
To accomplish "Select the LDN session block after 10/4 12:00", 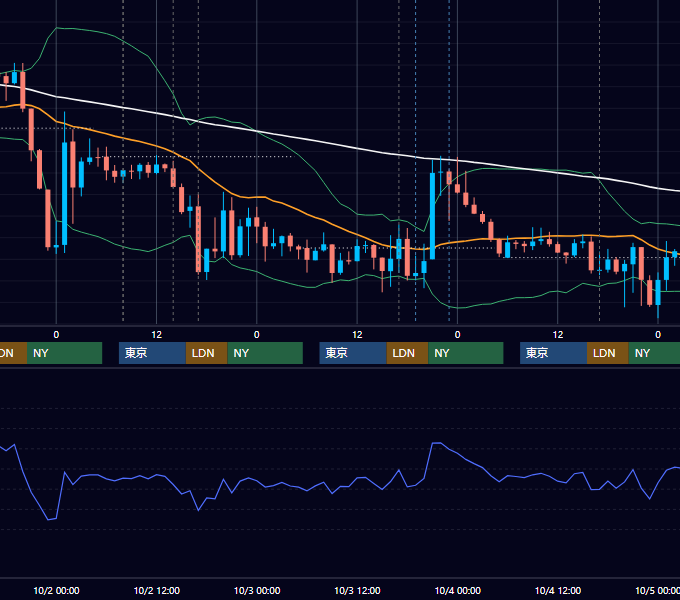I will 608,353.
